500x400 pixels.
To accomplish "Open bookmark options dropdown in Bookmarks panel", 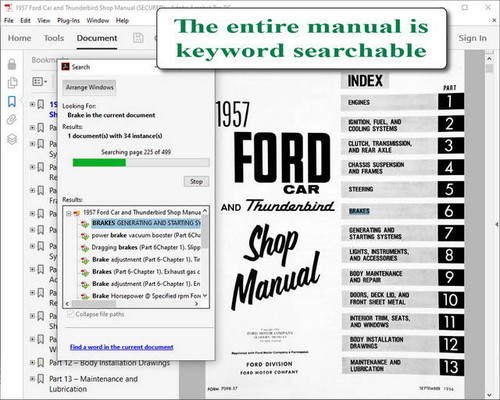I will 40,81.
